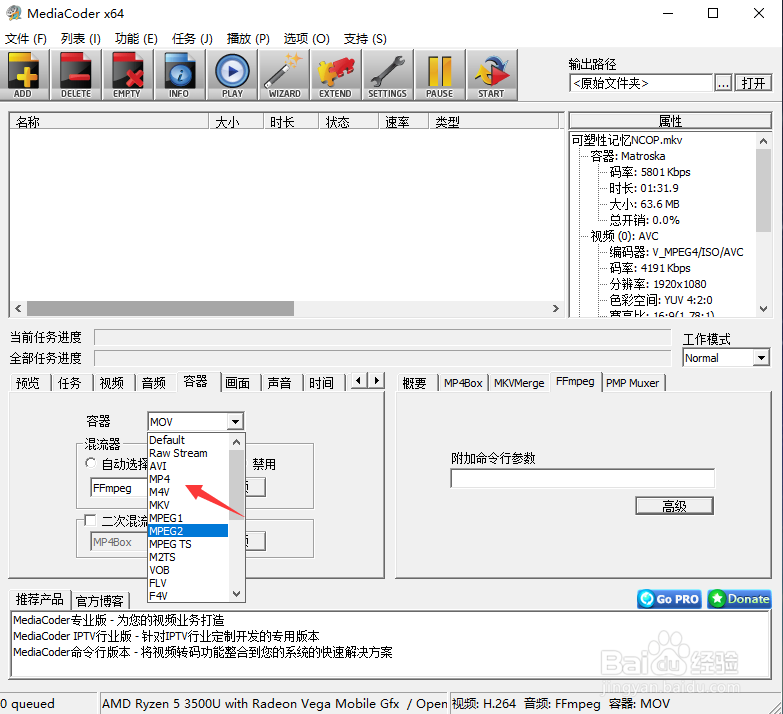Switch to the MKVMerge tab

point(519,383)
